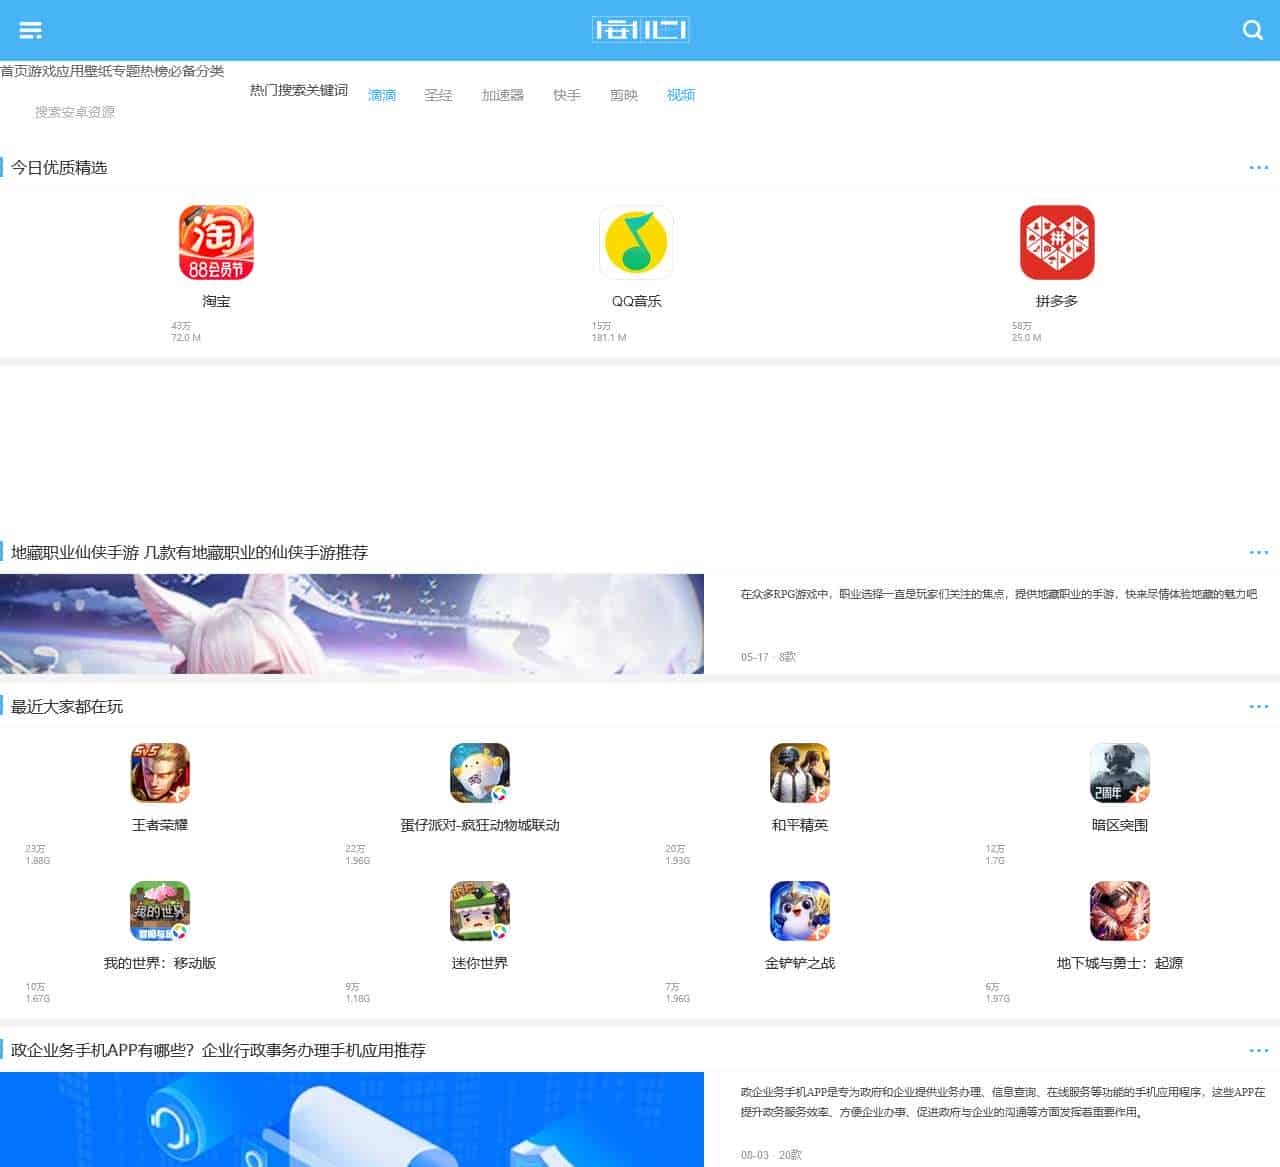This screenshot has height=1167, width=1280.
Task: Open the 地下城与勇士：起源 game icon
Action: tap(1120, 911)
